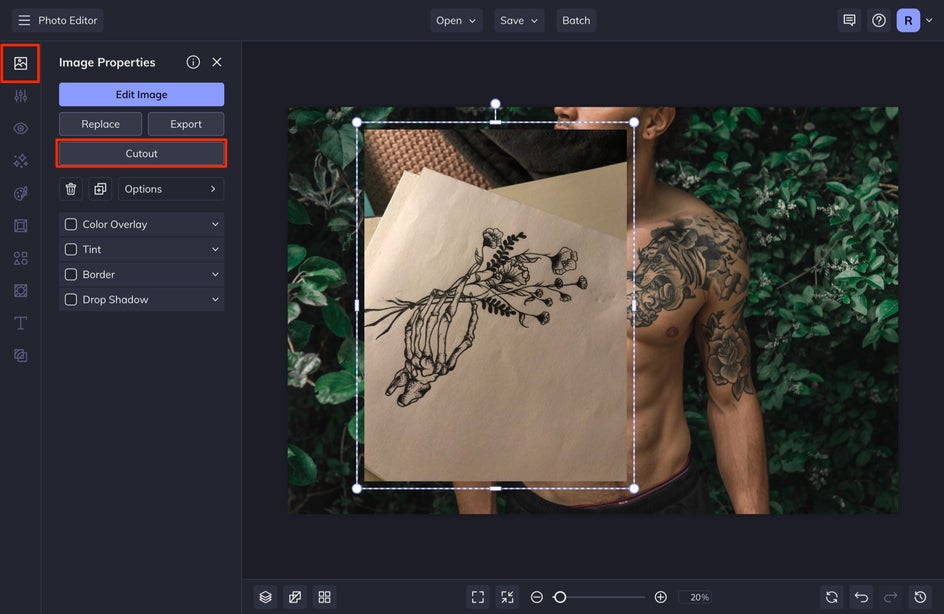Select the tattoo sketch image layer
The height and width of the screenshot is (614, 944).
tap(495, 305)
